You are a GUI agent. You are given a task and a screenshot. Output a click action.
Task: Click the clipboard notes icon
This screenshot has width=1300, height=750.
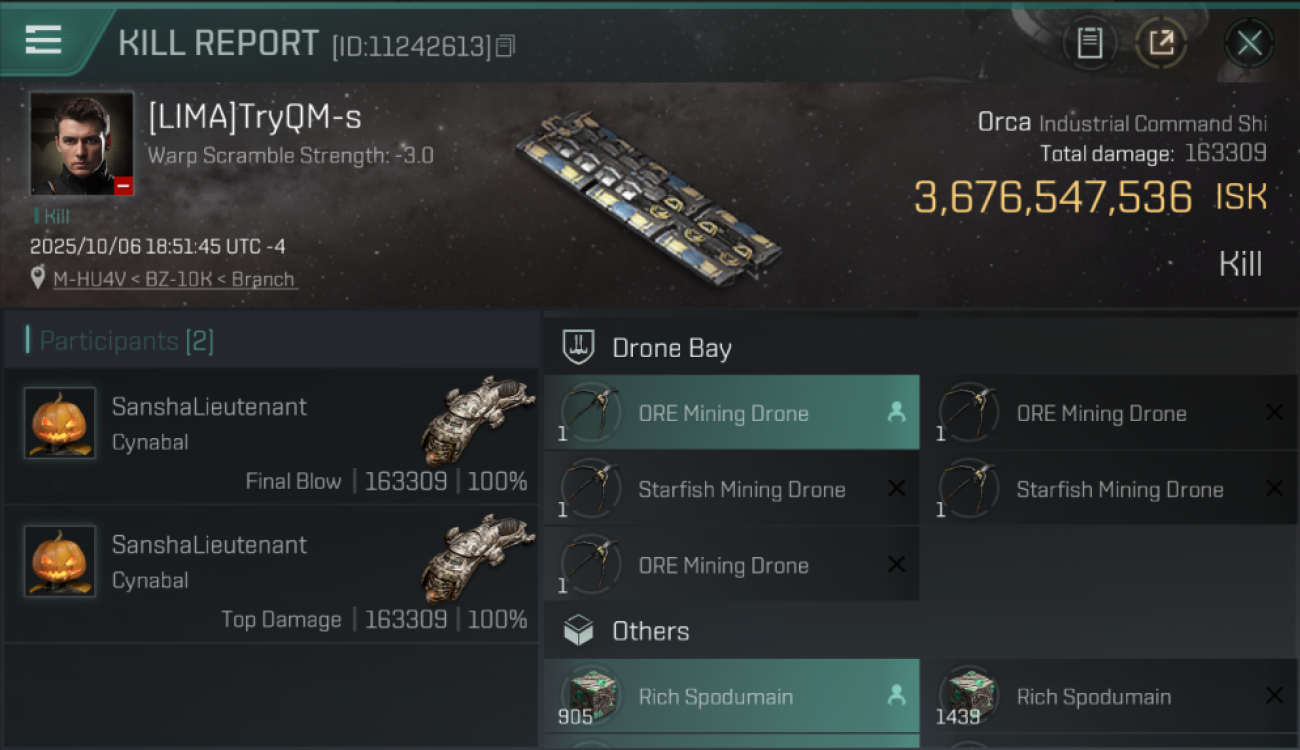(1089, 43)
